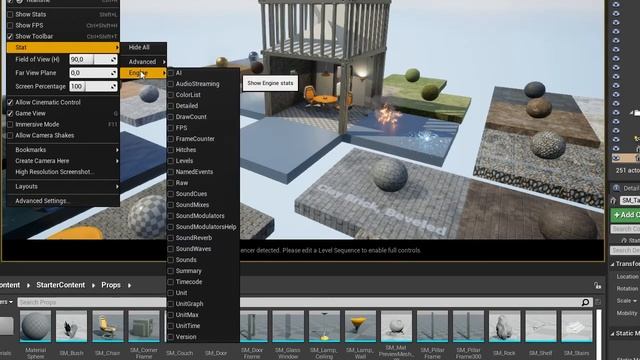
Task: Open the Stat submenu
Action: 63,47
